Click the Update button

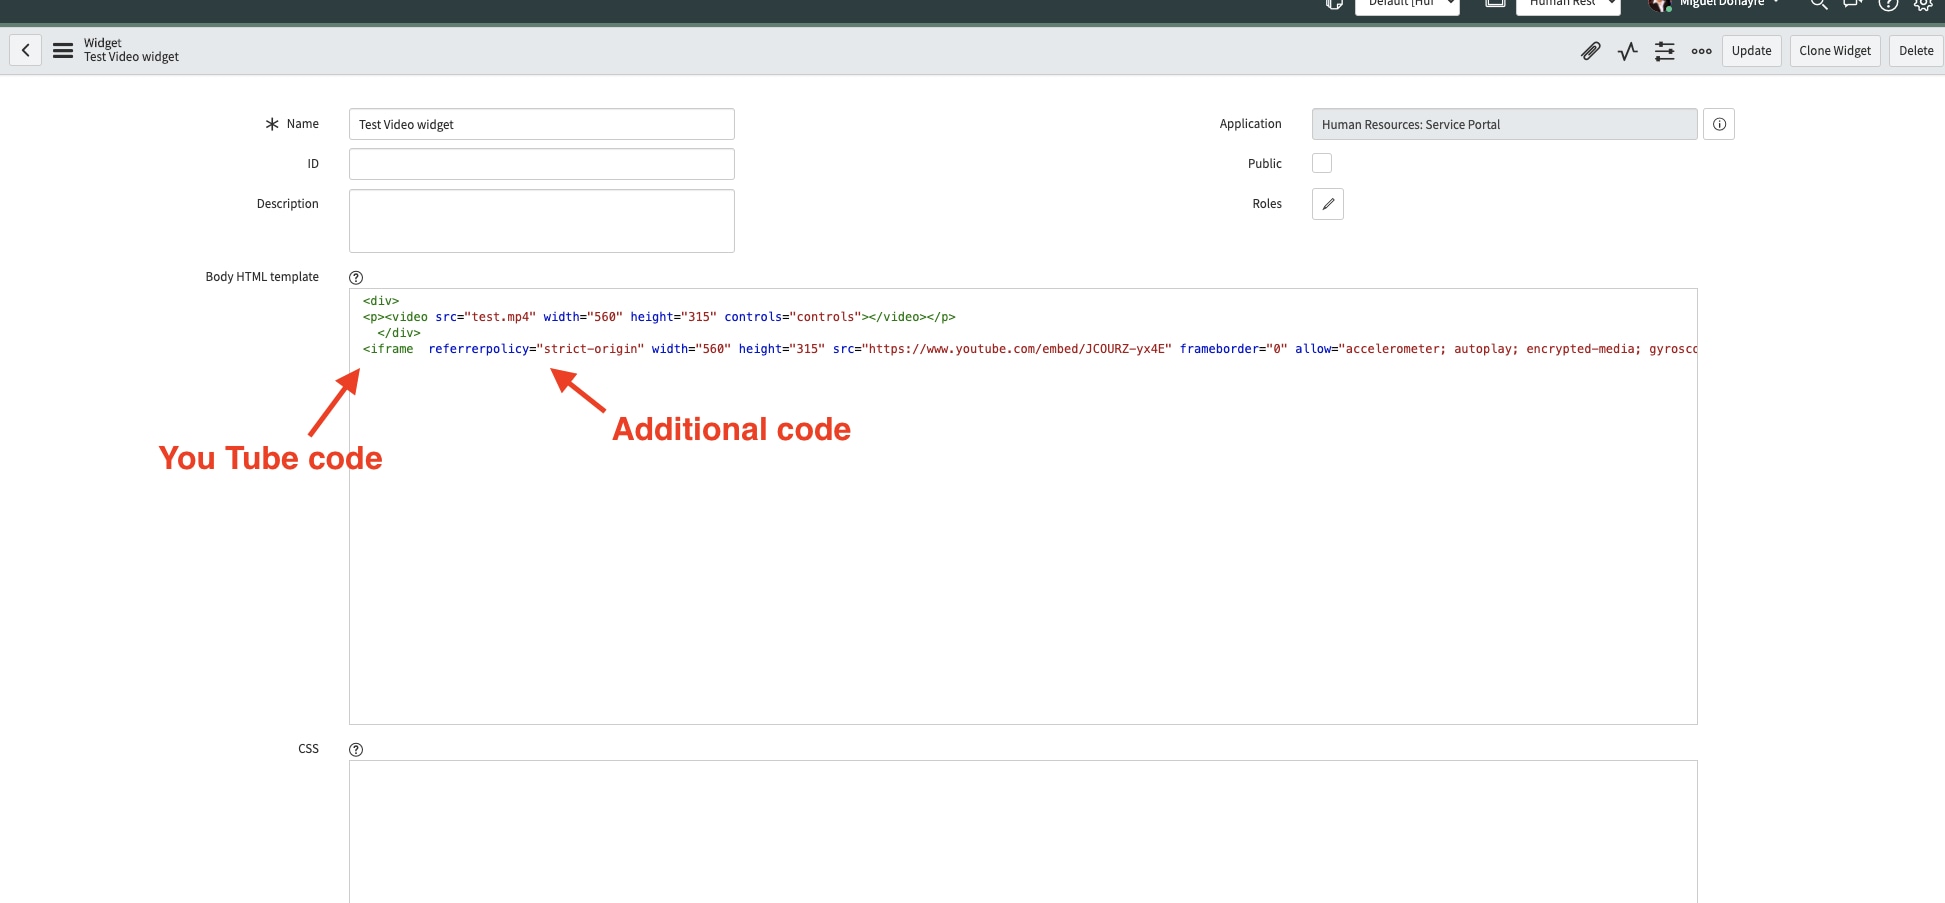(x=1751, y=50)
